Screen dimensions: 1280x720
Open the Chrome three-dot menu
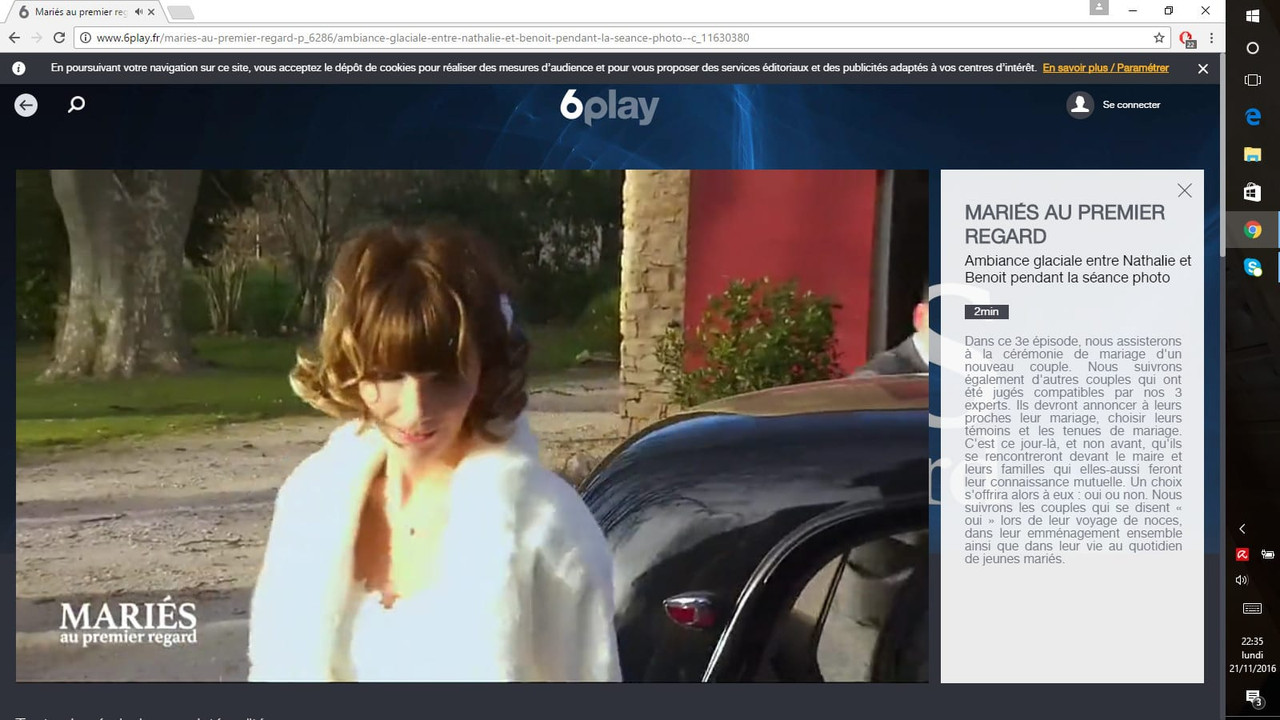point(1212,38)
